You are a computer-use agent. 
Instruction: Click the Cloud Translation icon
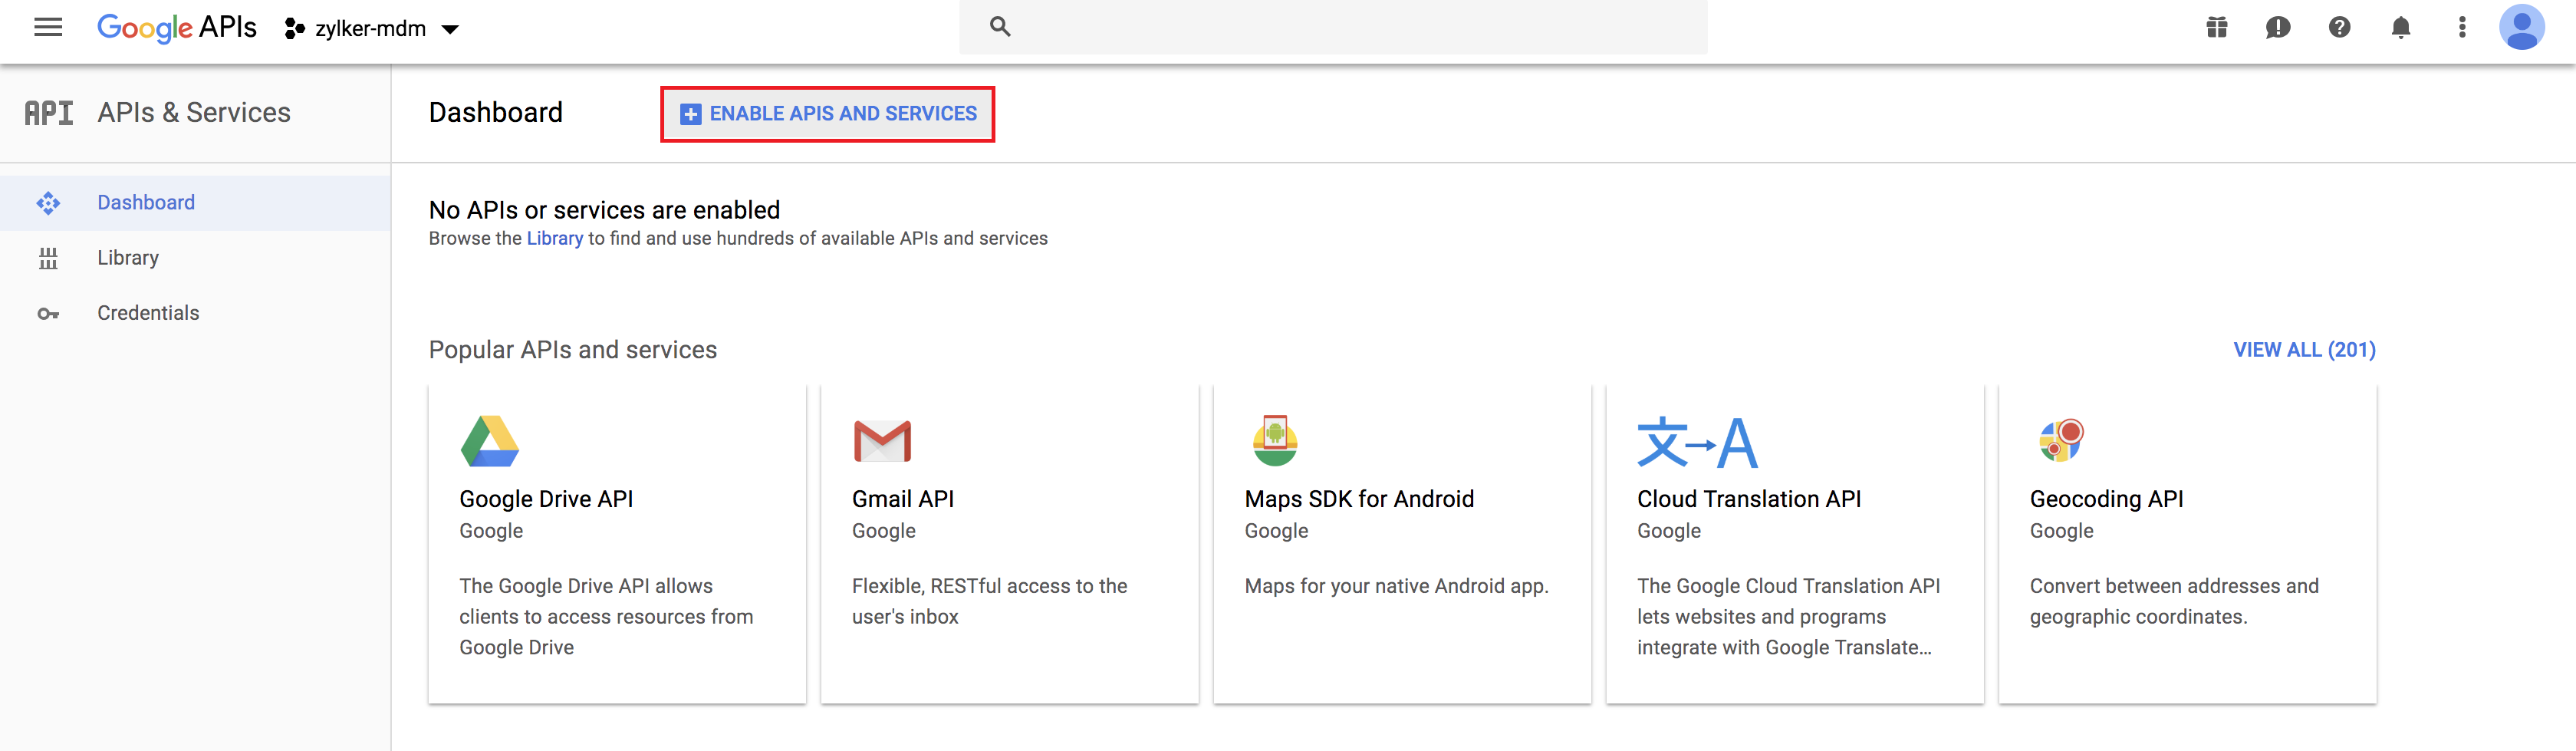click(x=1697, y=442)
